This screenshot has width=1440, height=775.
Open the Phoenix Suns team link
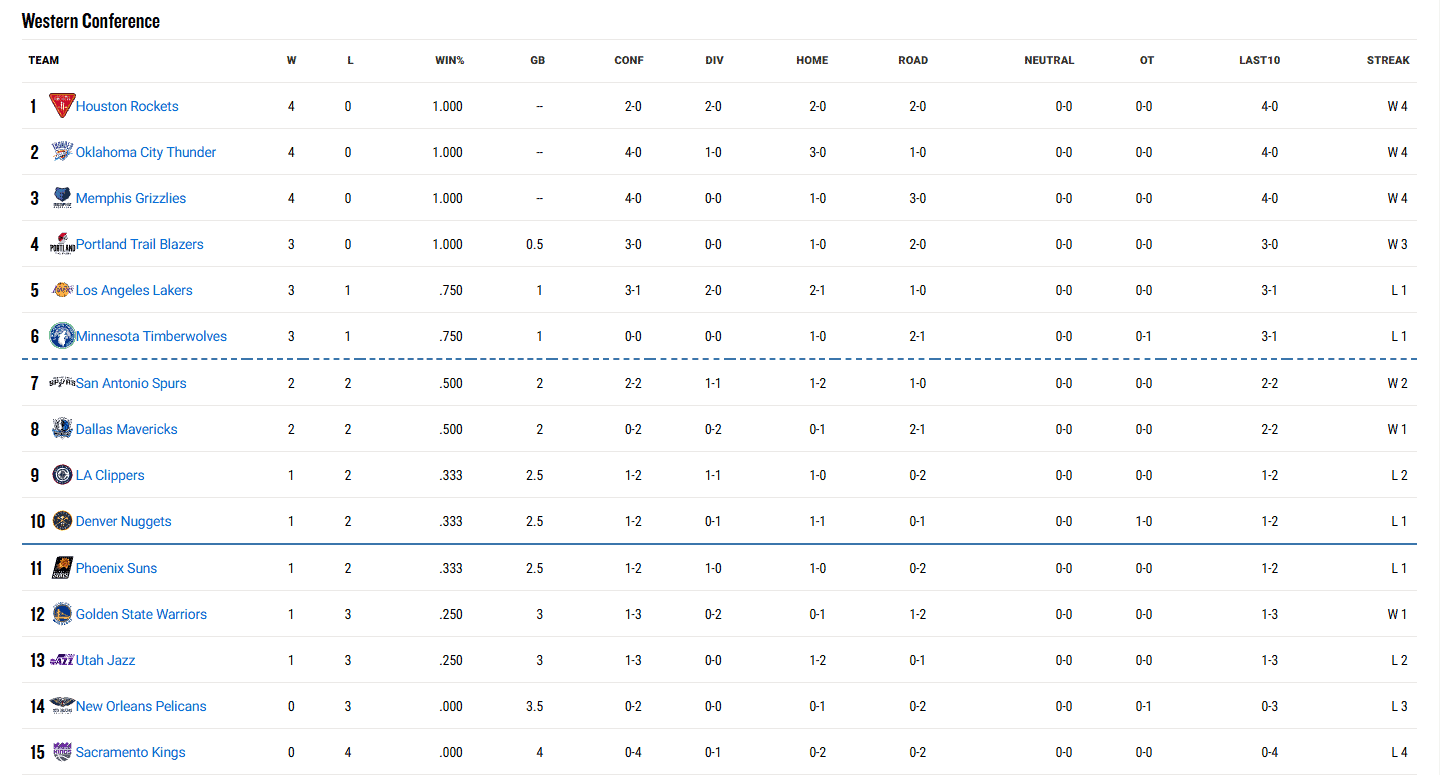click(x=117, y=568)
